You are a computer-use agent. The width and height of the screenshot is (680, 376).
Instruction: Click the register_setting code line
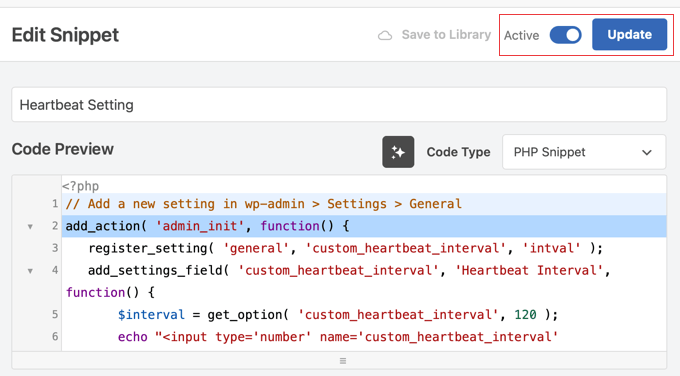345,248
